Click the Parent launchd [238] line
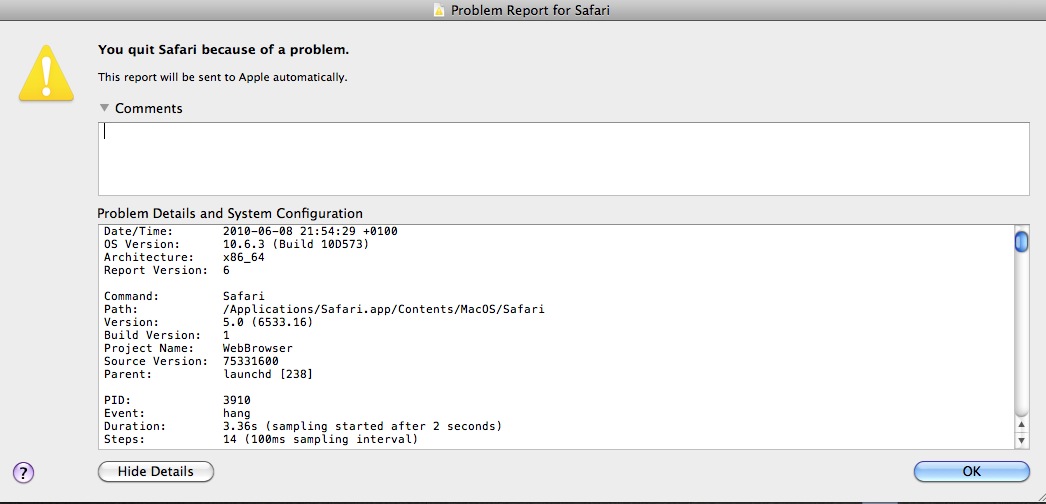The image size is (1046, 504). [208, 374]
